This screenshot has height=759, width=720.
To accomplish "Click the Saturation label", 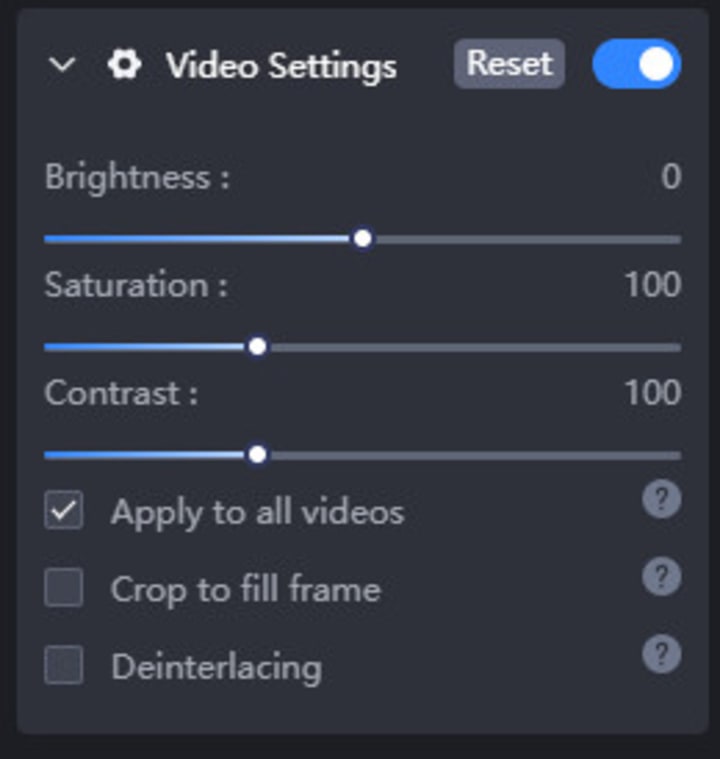I will tap(136, 285).
